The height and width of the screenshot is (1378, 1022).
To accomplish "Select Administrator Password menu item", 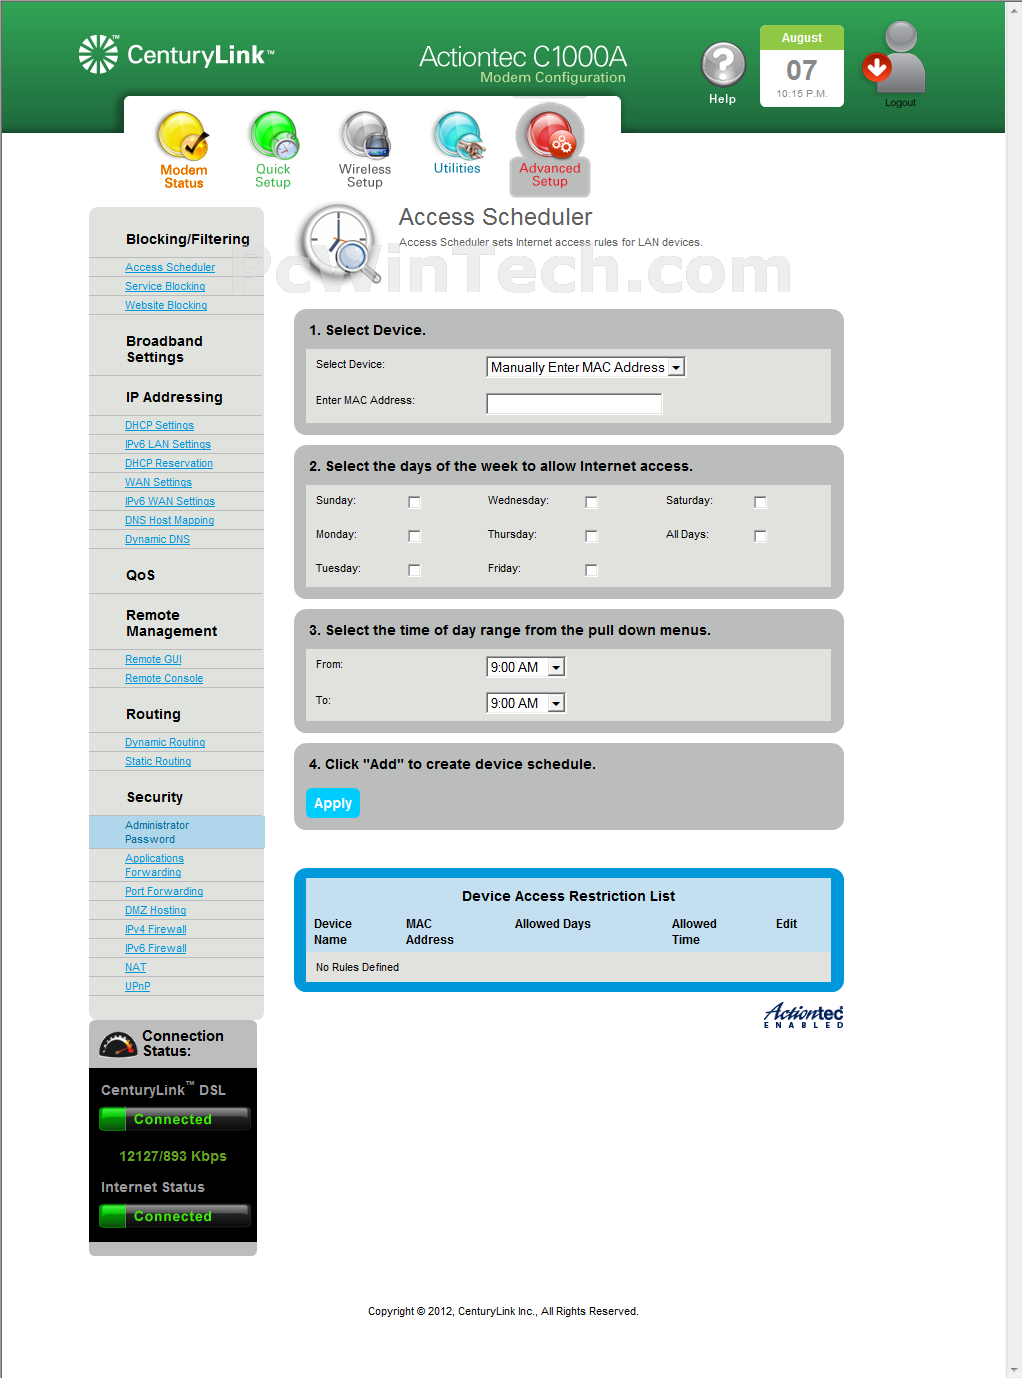I will point(177,832).
